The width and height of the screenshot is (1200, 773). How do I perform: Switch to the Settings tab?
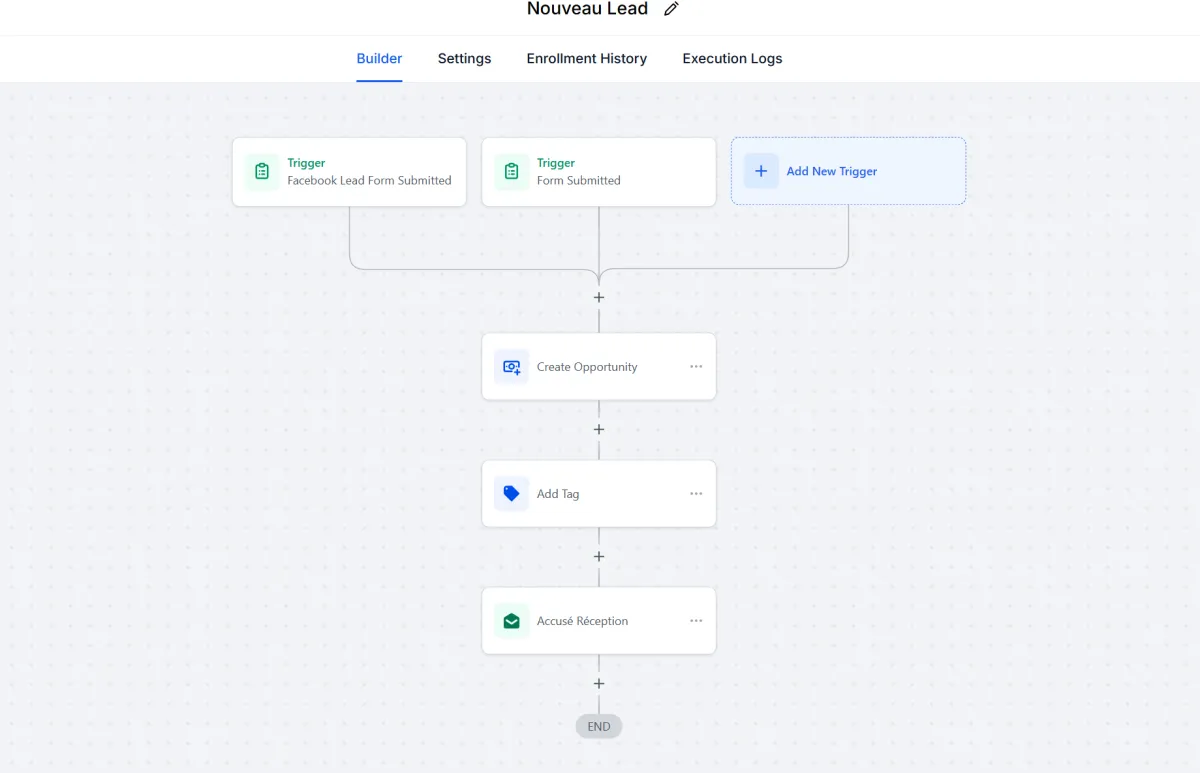(464, 59)
